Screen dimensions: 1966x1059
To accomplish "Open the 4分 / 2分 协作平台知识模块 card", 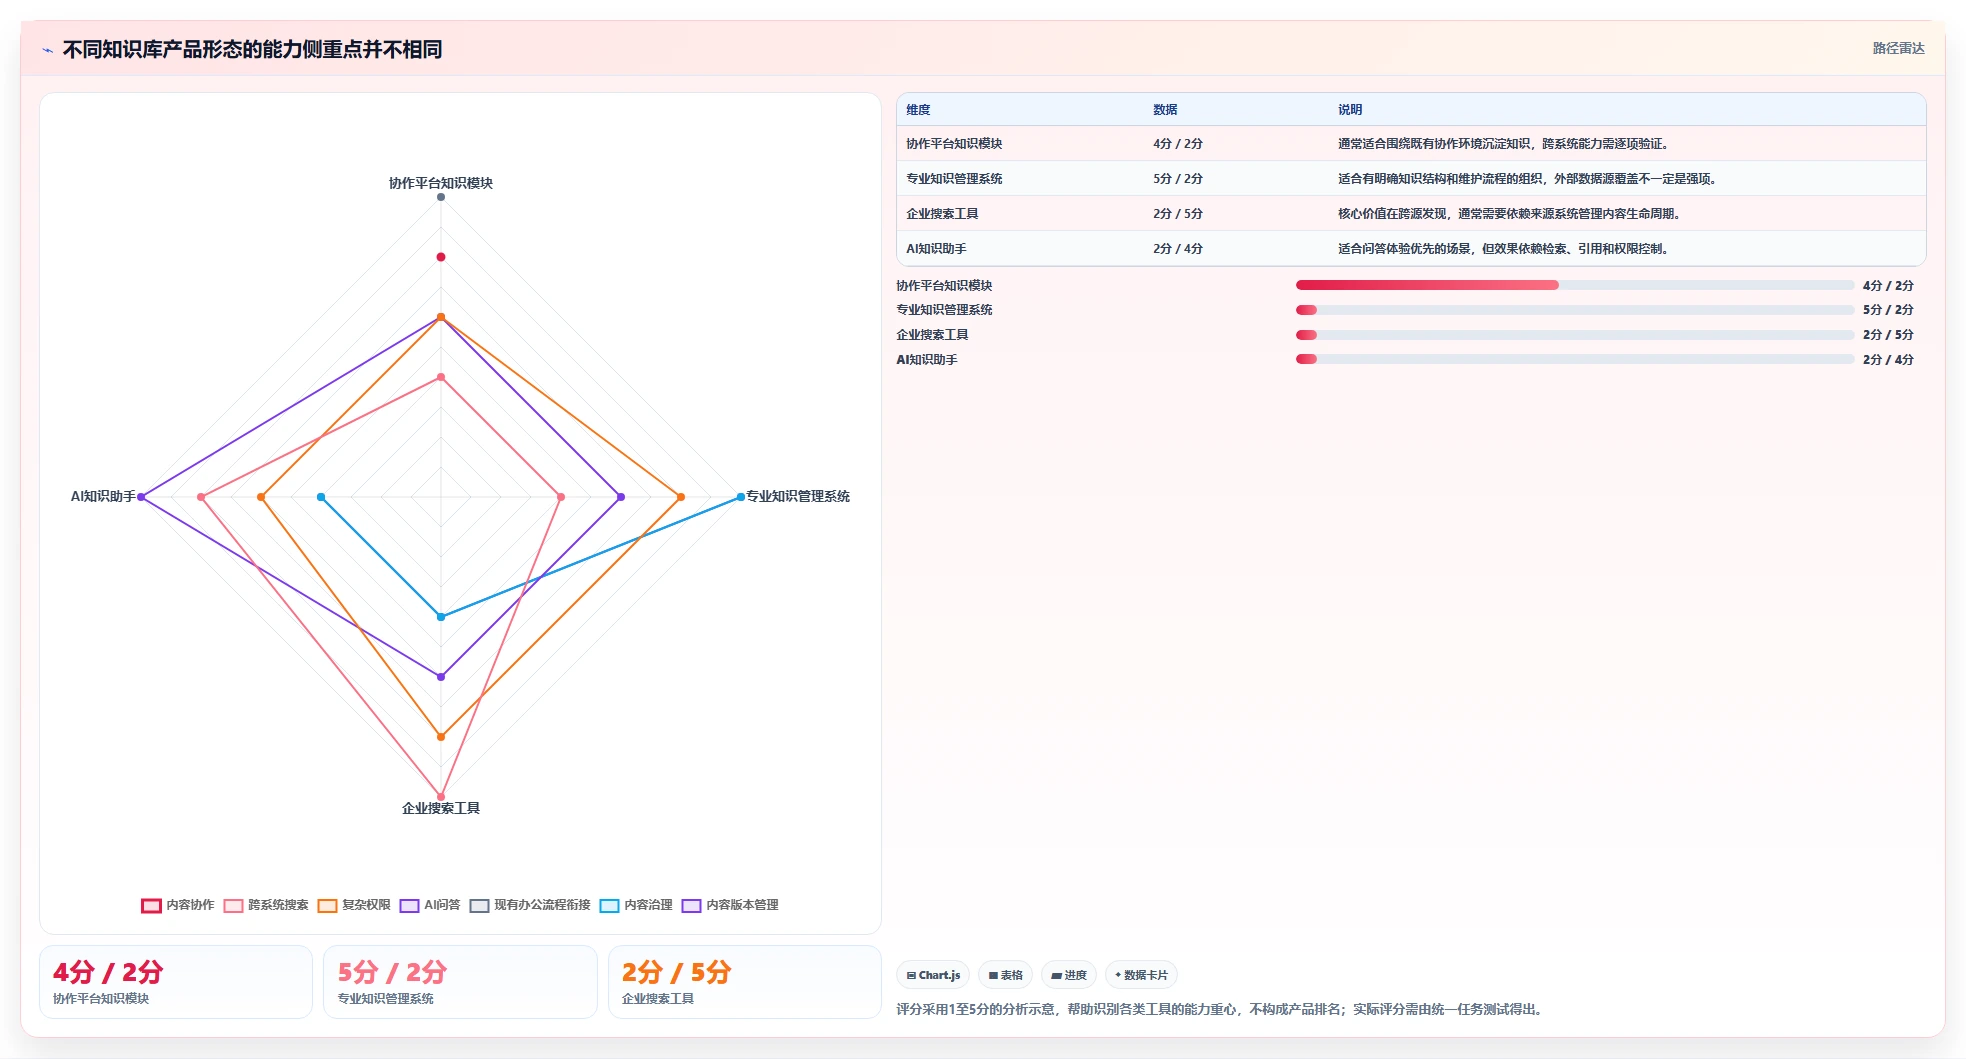I will [x=176, y=982].
